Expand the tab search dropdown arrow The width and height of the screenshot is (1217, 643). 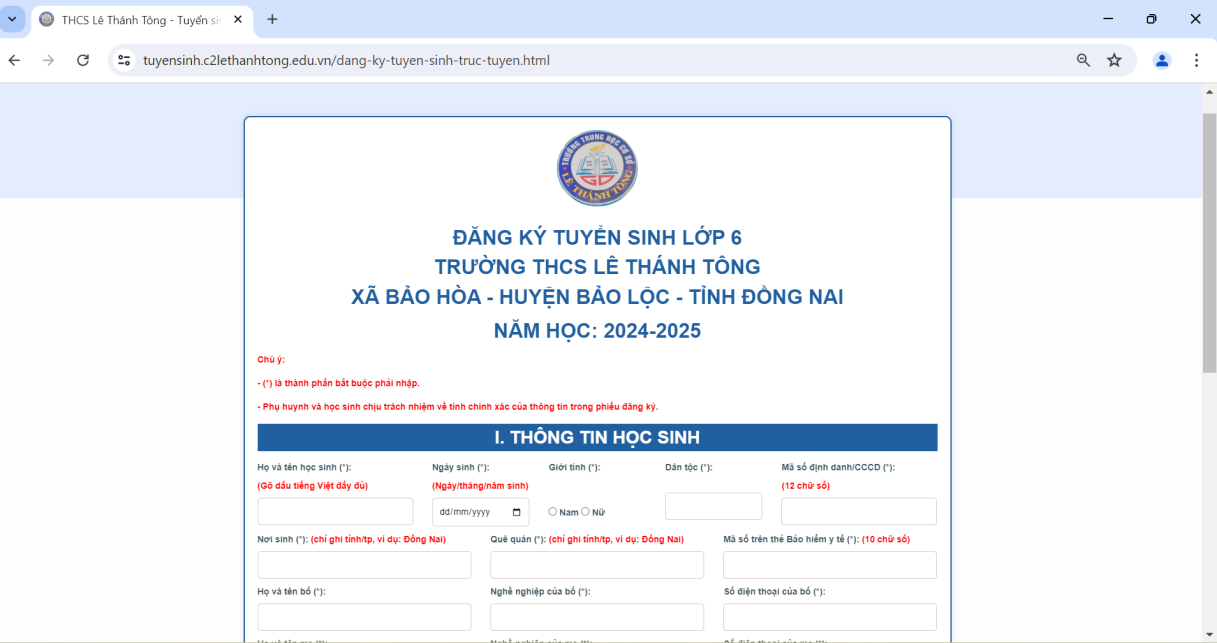tap(12, 19)
